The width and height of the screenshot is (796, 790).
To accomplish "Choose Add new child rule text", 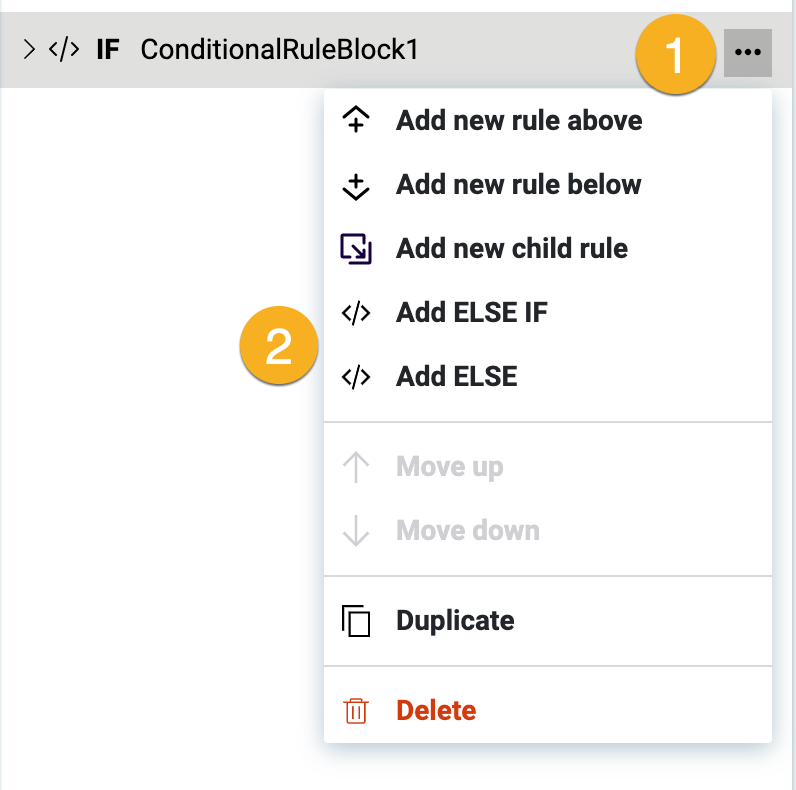I will [512, 249].
